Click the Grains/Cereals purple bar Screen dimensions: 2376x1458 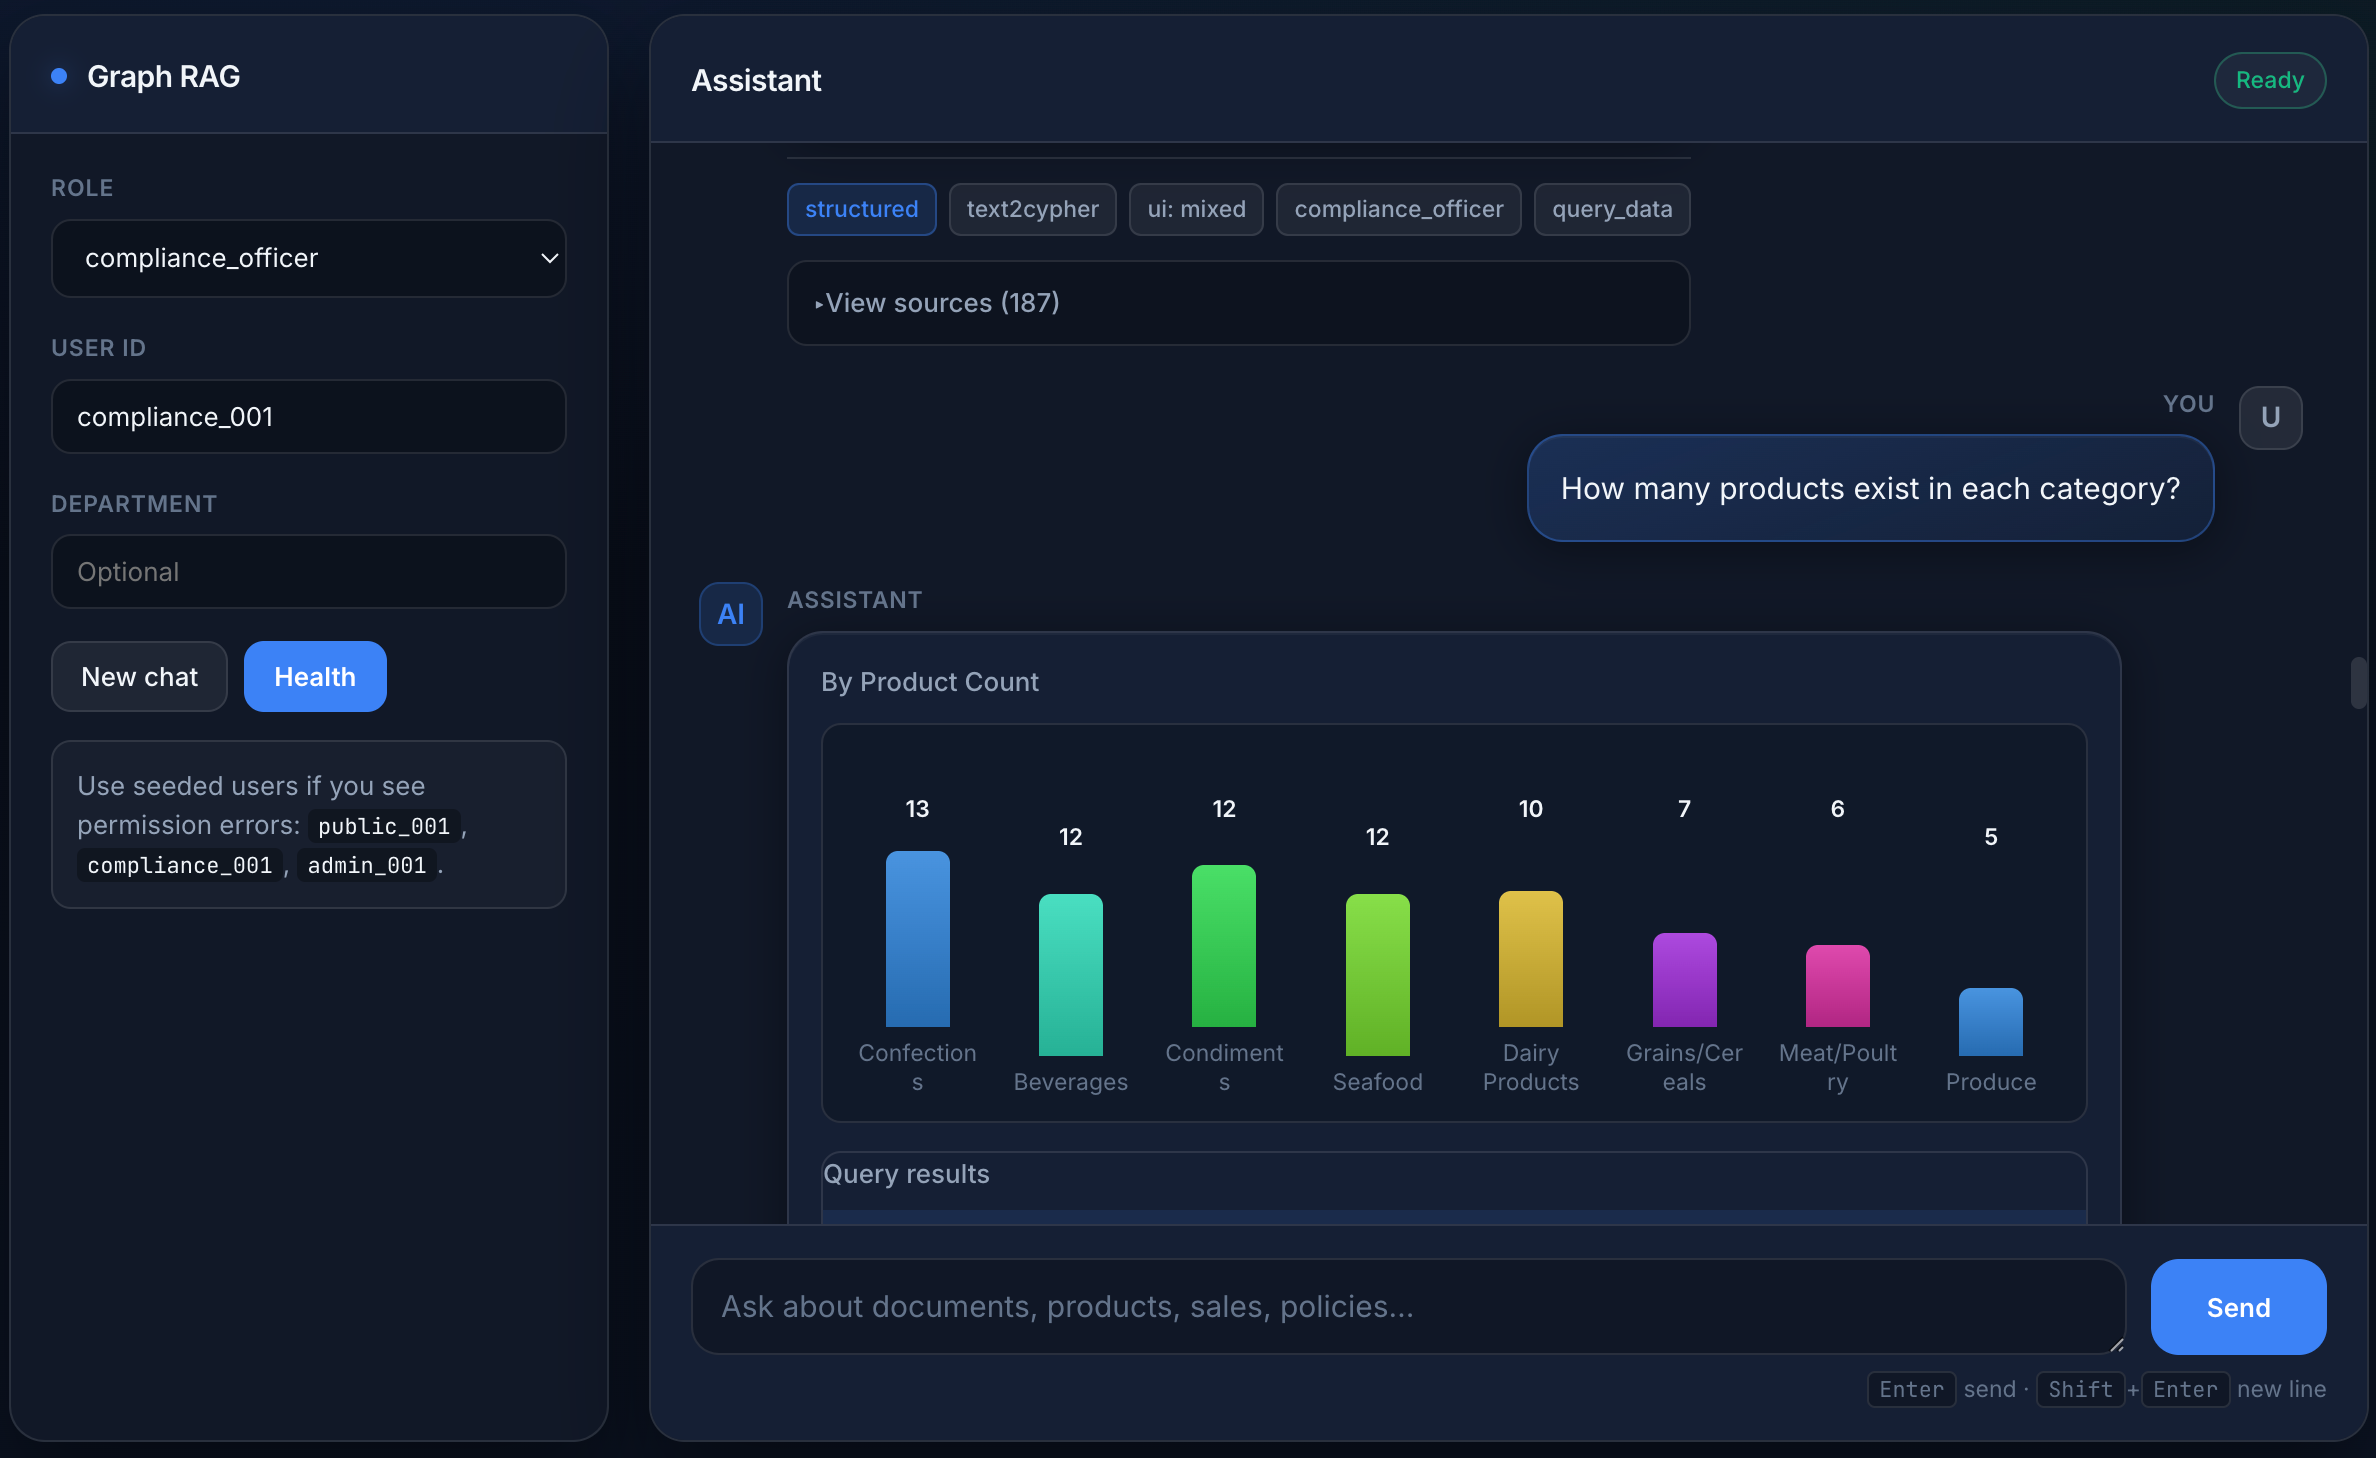point(1684,980)
